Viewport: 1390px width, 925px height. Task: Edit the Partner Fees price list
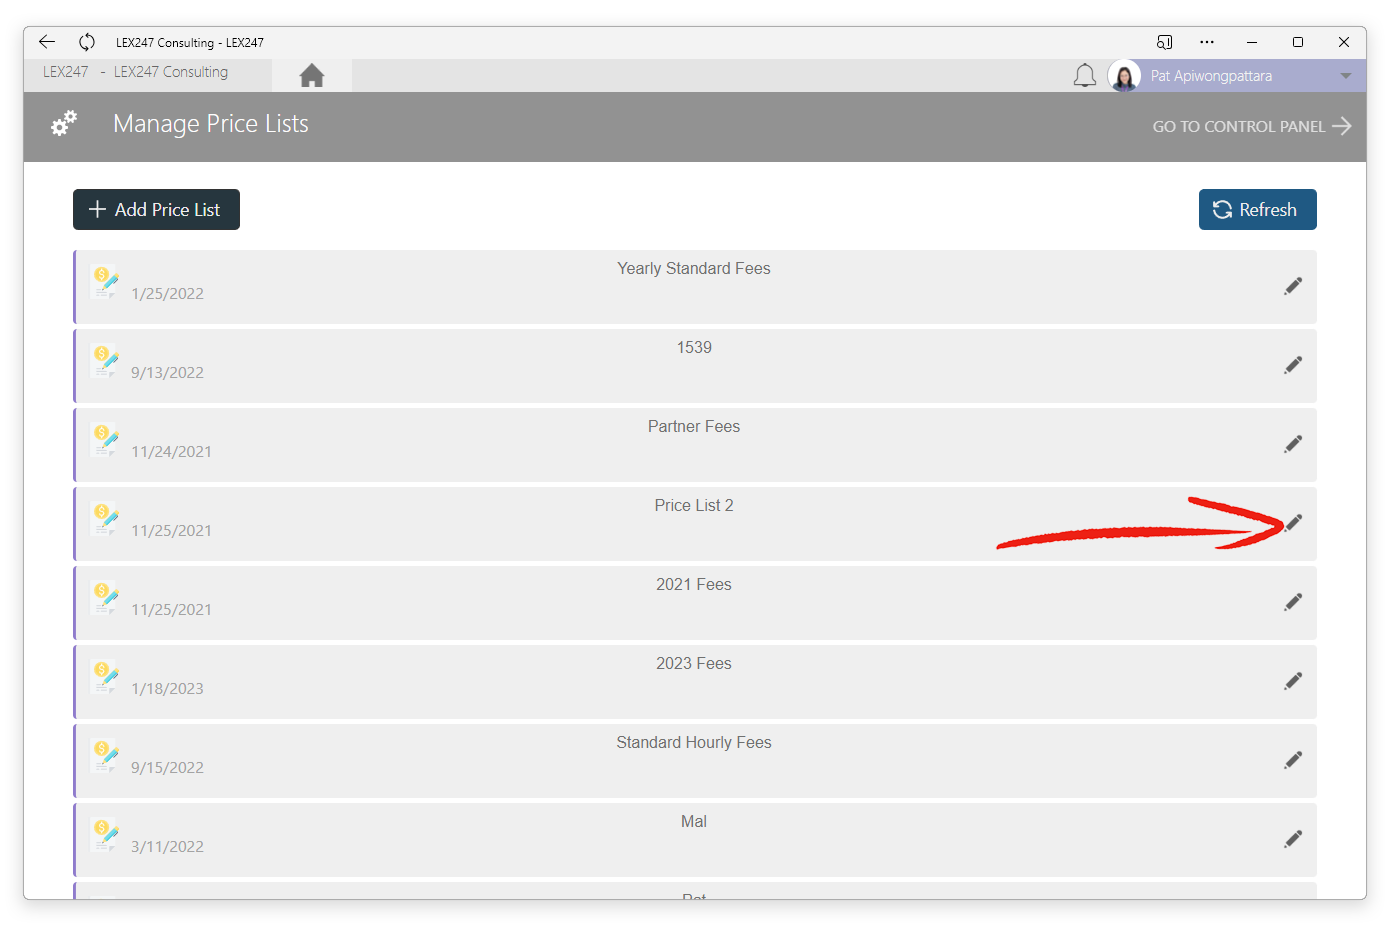(x=1293, y=444)
